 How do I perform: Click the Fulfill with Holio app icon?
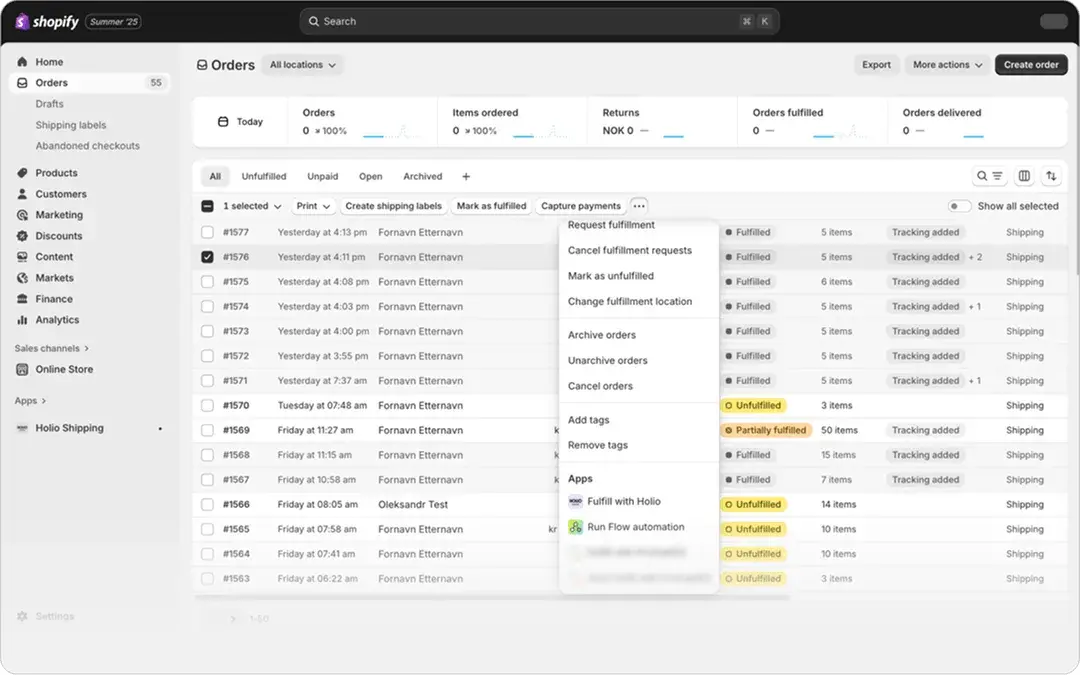575,502
